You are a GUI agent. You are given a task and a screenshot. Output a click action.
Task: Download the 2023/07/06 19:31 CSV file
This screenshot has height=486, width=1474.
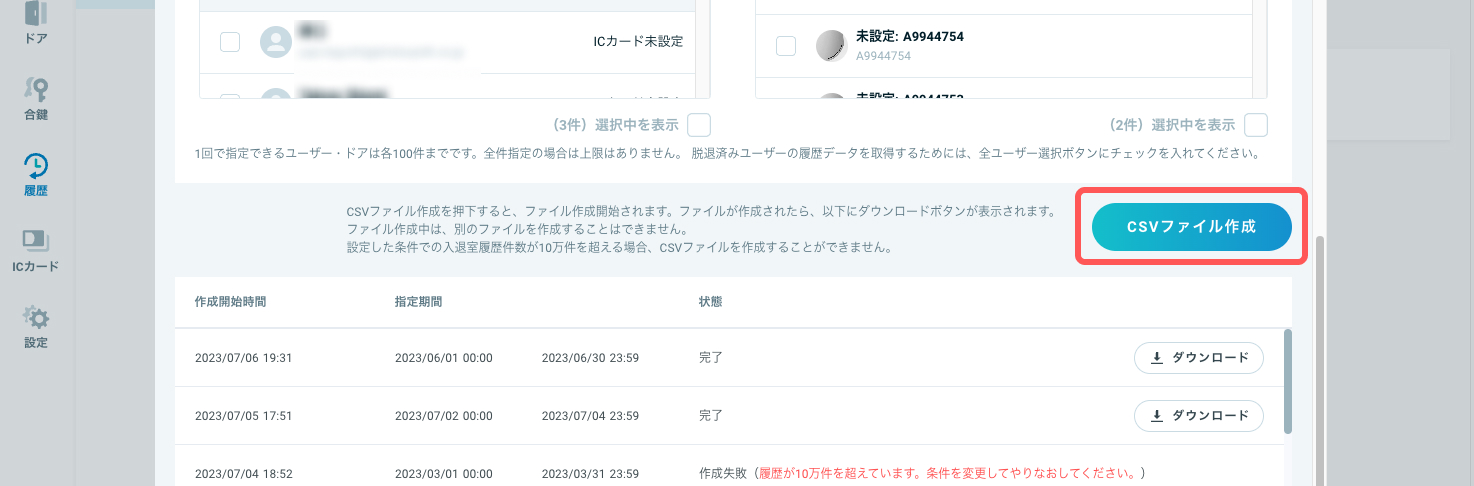coord(1199,357)
